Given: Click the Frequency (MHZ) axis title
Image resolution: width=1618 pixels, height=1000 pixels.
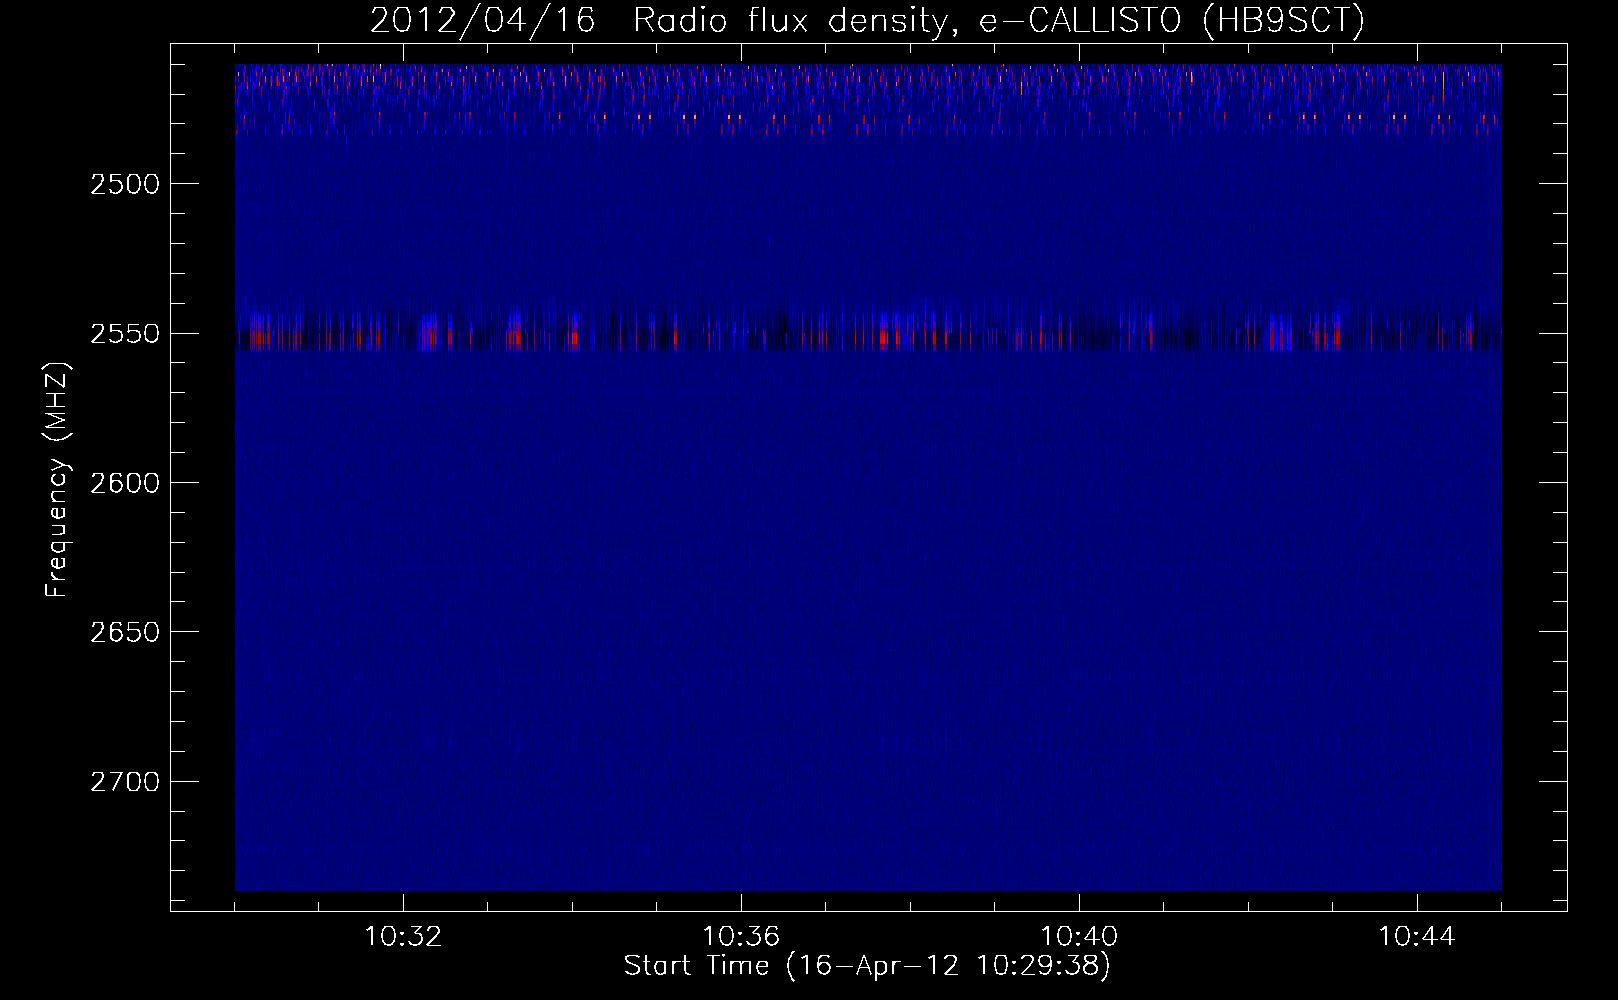Looking at the screenshot, I should tap(57, 480).
